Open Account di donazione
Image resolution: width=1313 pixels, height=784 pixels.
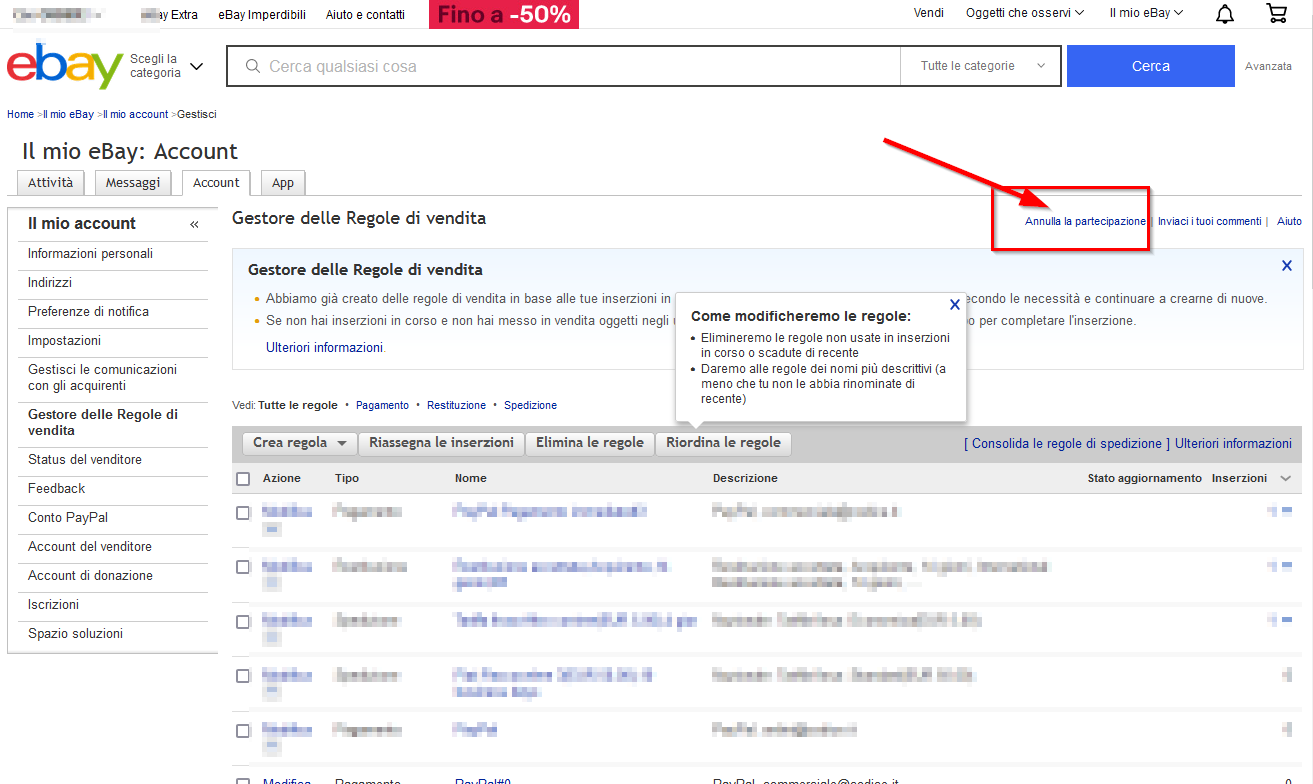coord(90,576)
